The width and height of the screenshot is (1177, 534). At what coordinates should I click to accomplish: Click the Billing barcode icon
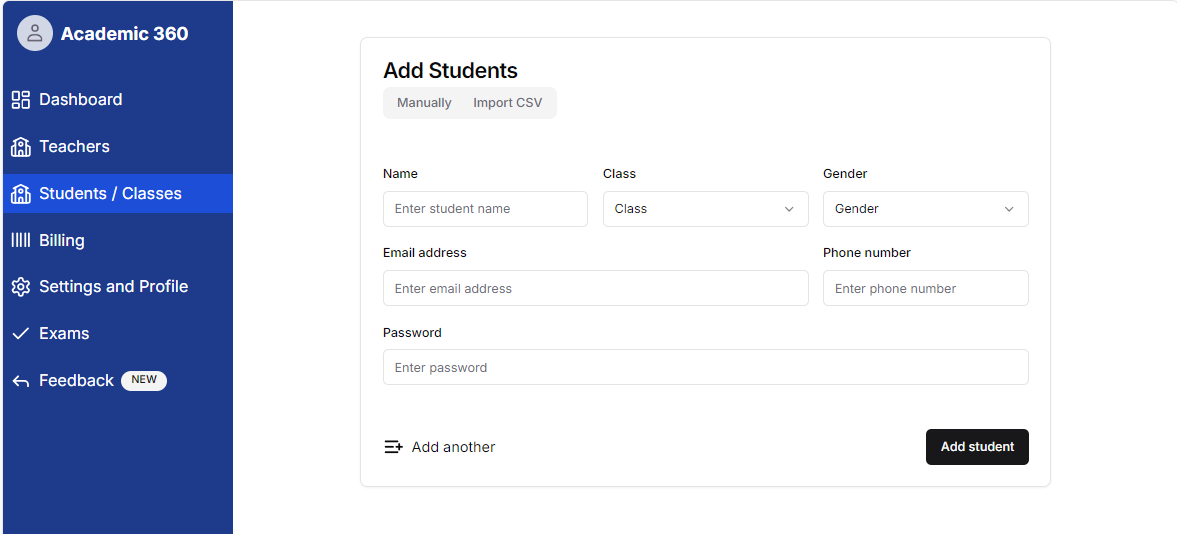20,240
